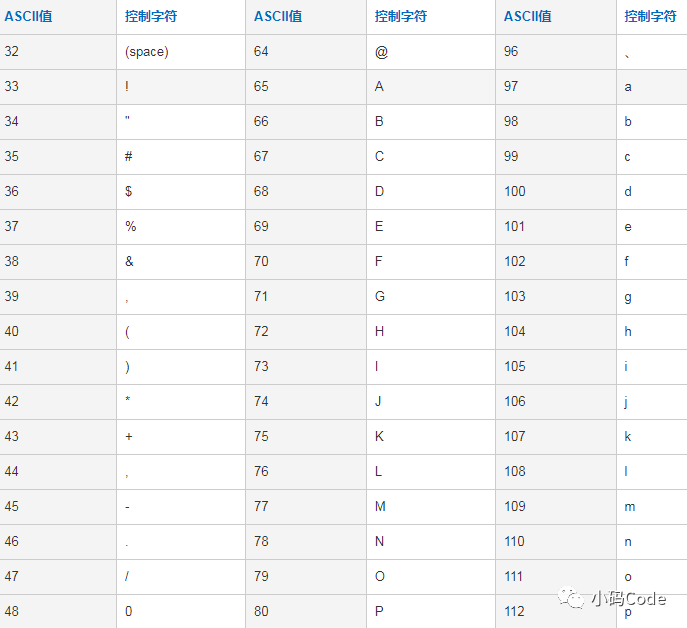
Task: Click the @ character cell
Action: [x=381, y=51]
